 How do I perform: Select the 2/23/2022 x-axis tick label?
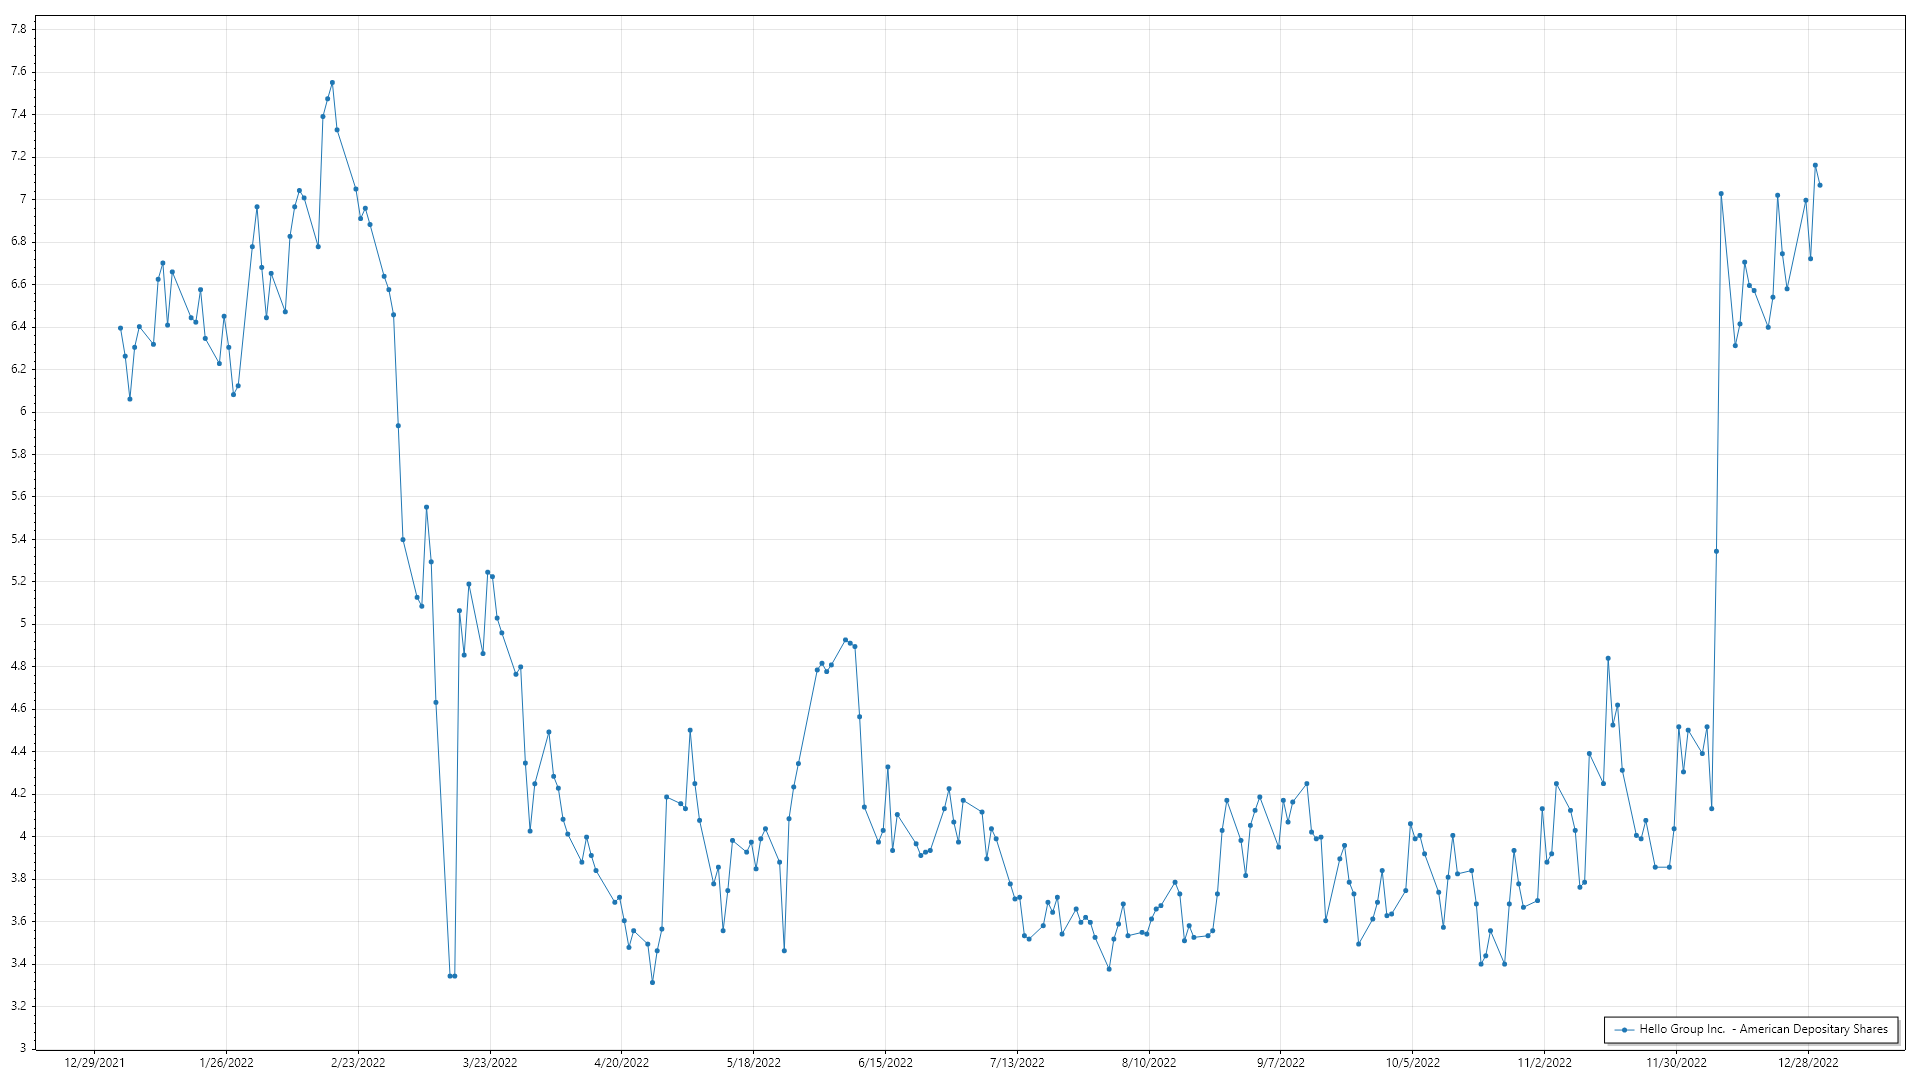[x=358, y=1063]
